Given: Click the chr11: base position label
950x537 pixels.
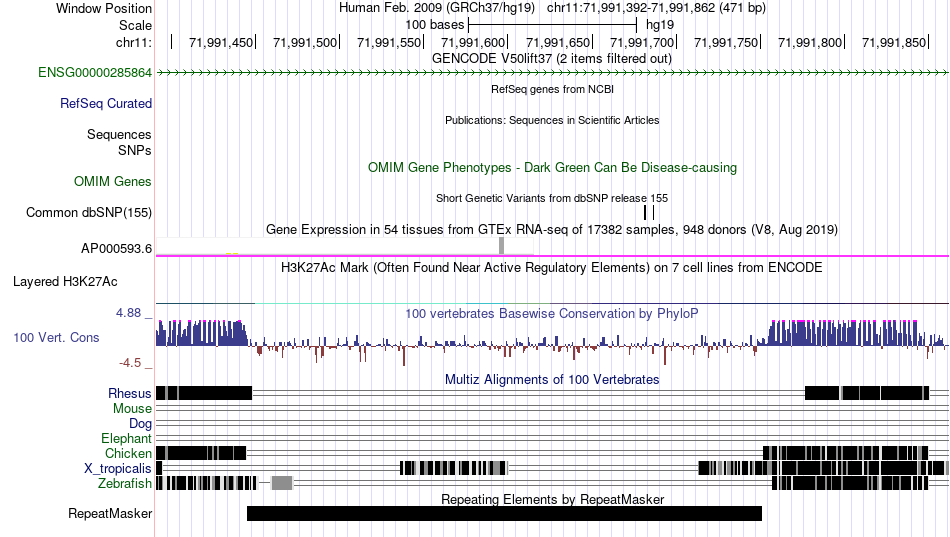Looking at the screenshot, I should [133, 42].
